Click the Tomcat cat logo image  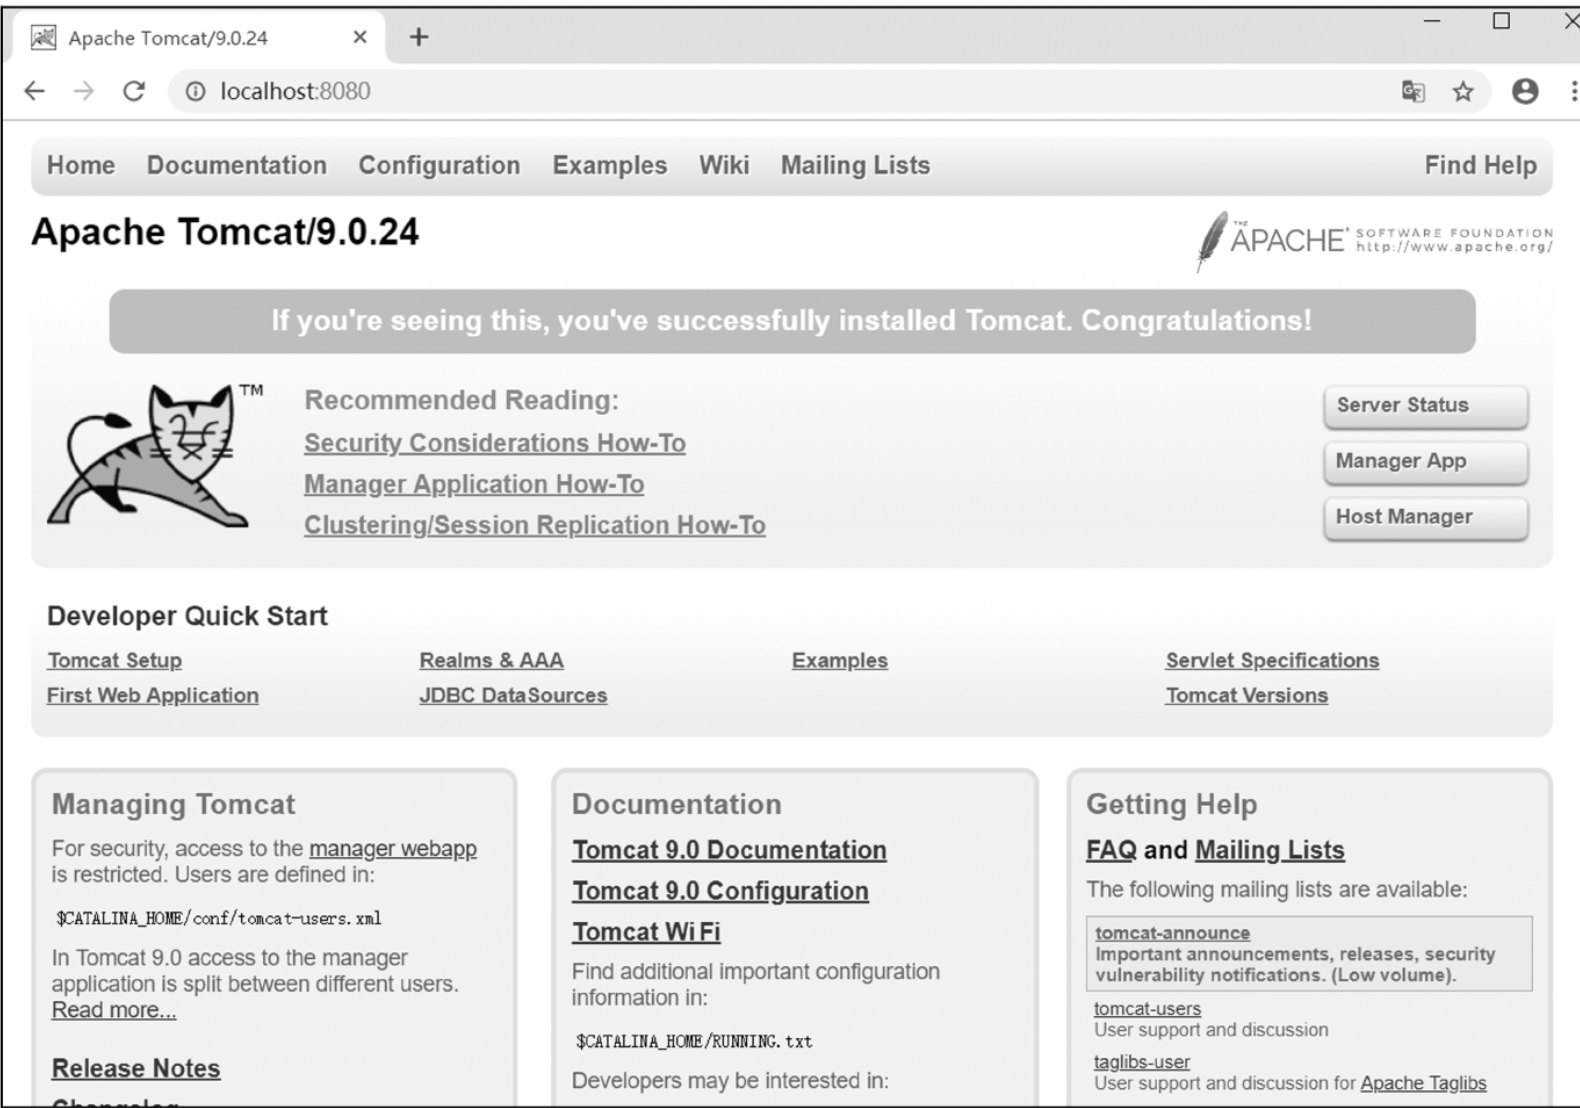click(x=156, y=455)
